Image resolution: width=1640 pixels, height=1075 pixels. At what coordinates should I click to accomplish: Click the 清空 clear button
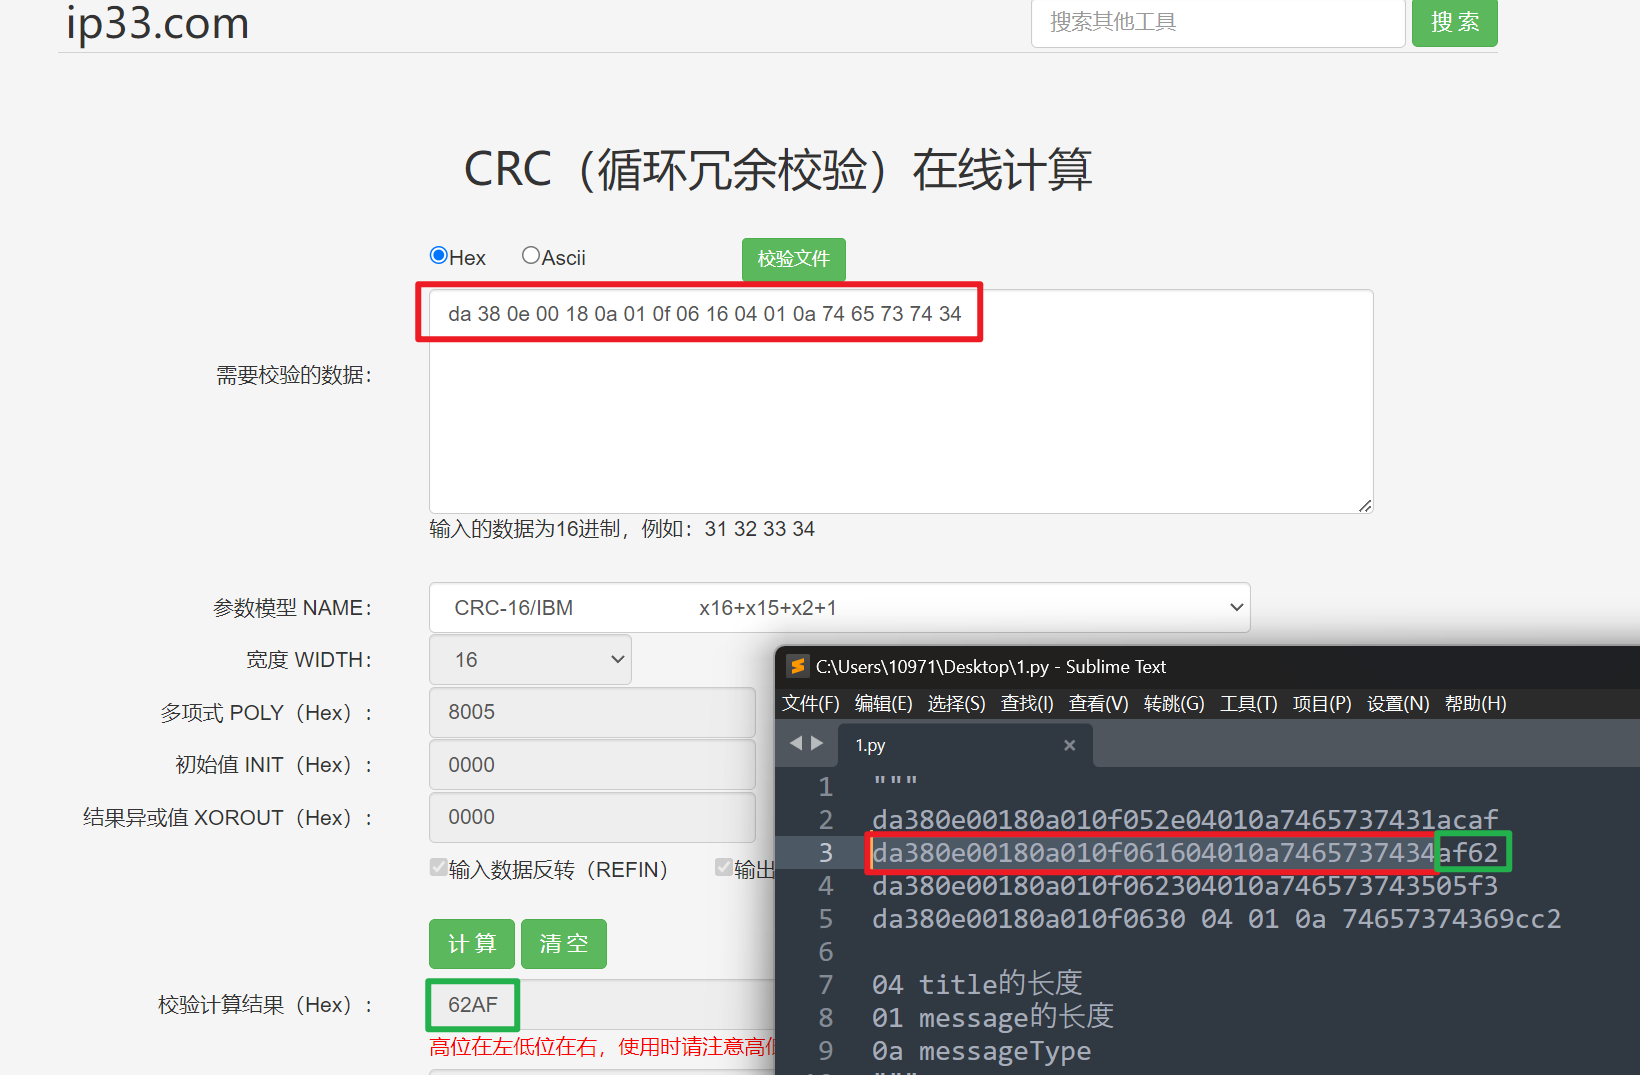tap(564, 944)
